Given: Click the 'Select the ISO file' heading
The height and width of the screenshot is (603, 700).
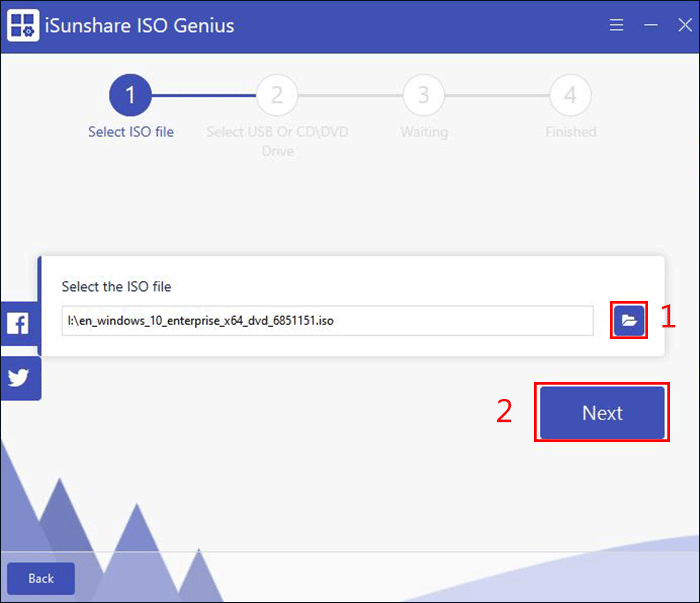Looking at the screenshot, I should point(117,287).
